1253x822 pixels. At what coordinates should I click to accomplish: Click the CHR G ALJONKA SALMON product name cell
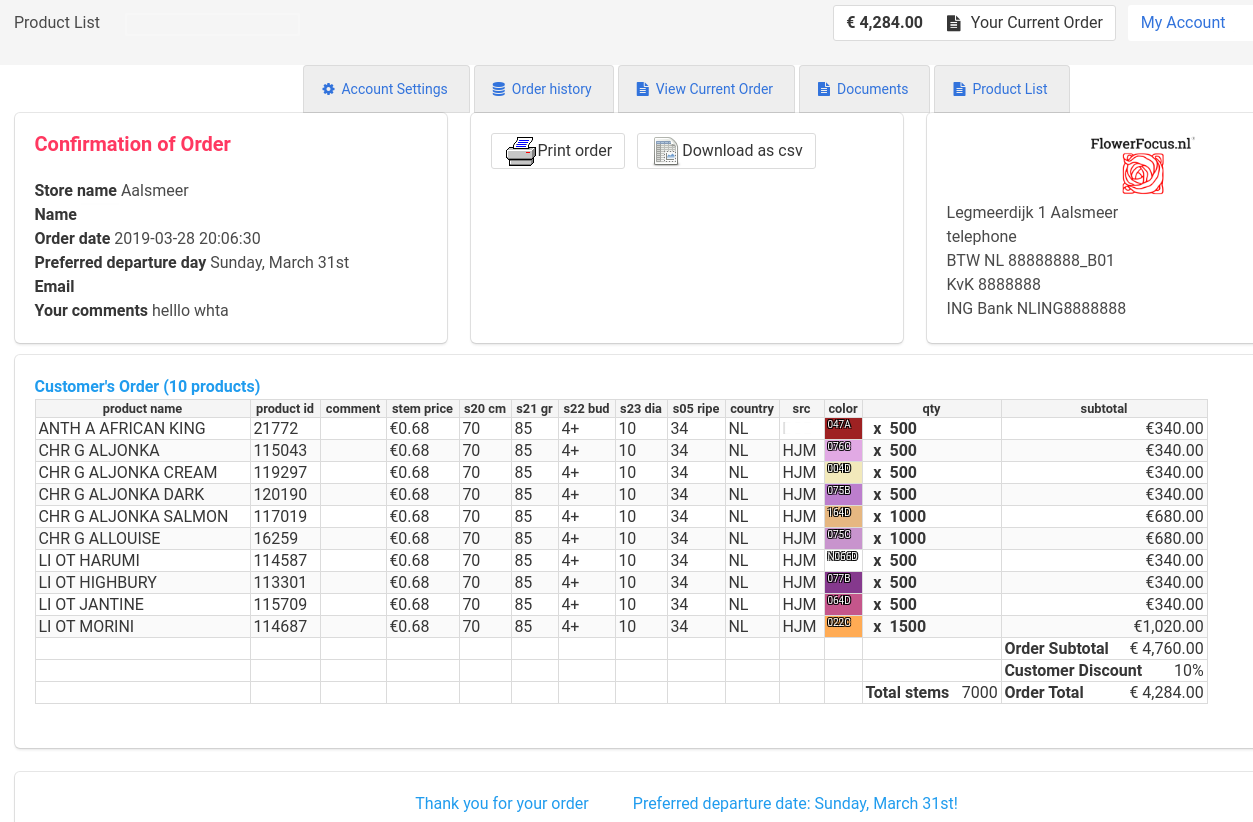pos(133,516)
